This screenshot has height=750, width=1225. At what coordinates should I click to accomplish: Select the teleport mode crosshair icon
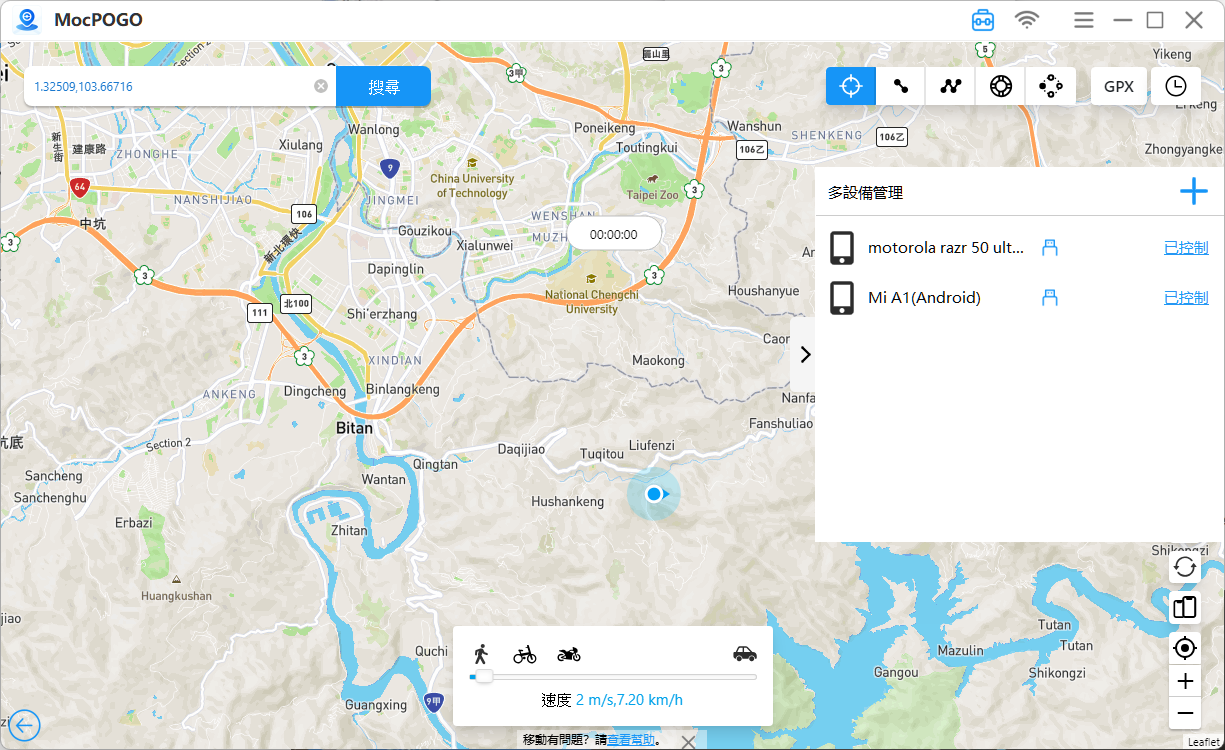[851, 86]
